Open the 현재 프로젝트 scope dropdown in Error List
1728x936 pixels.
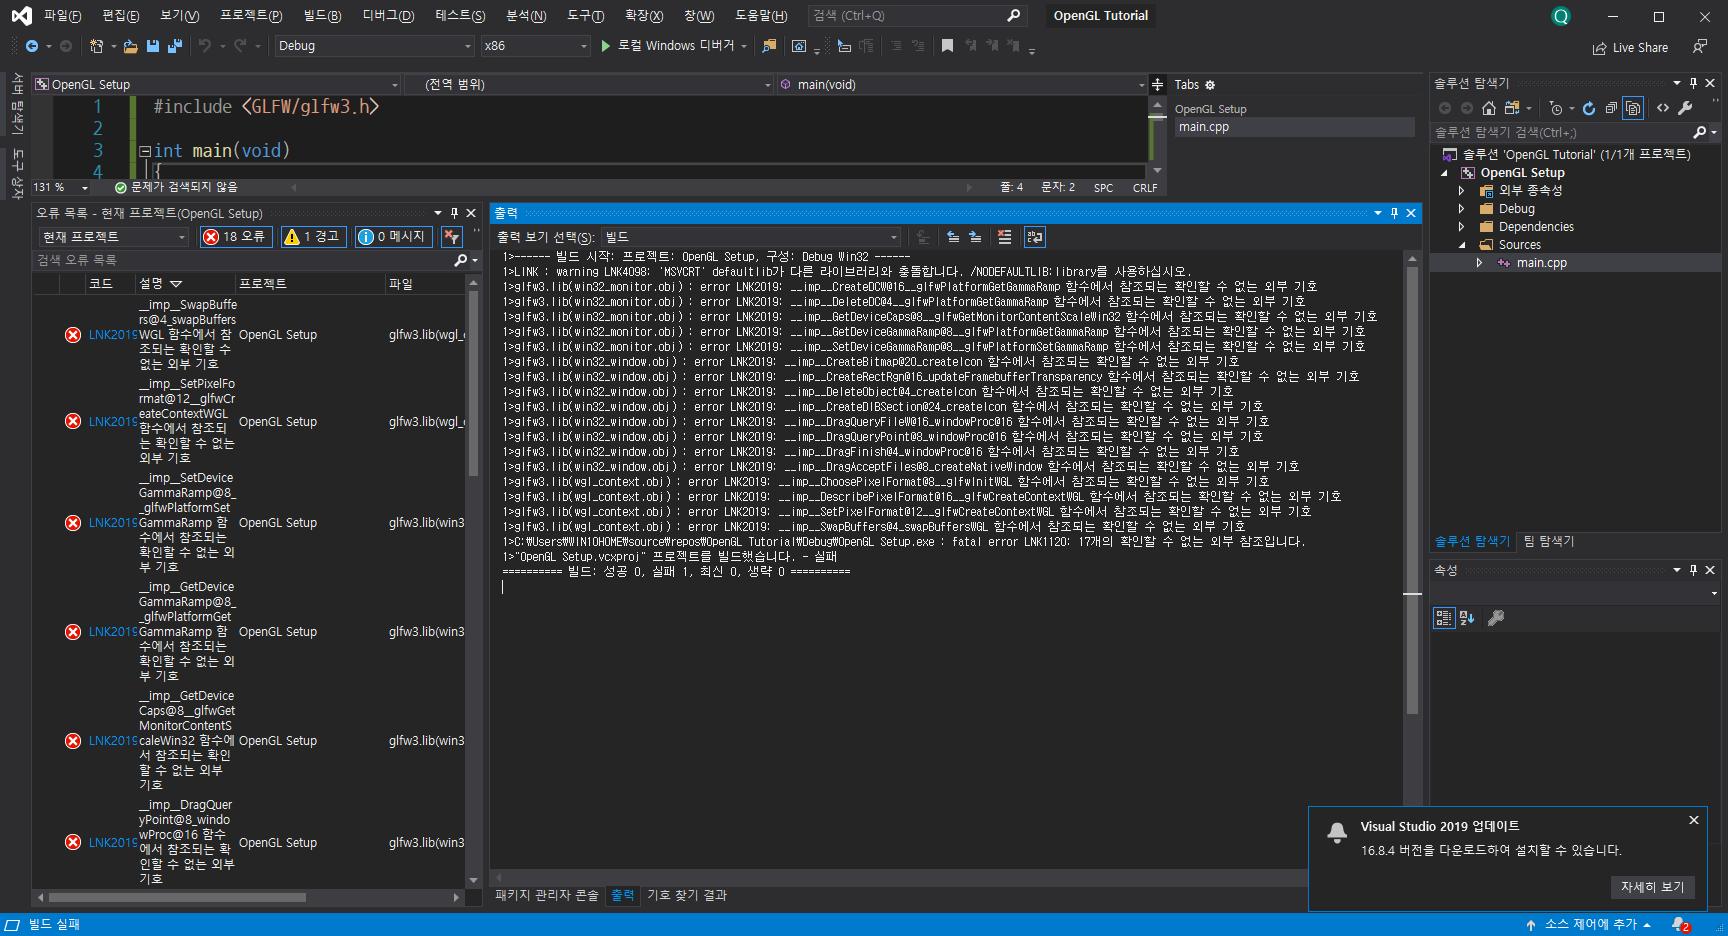click(114, 237)
